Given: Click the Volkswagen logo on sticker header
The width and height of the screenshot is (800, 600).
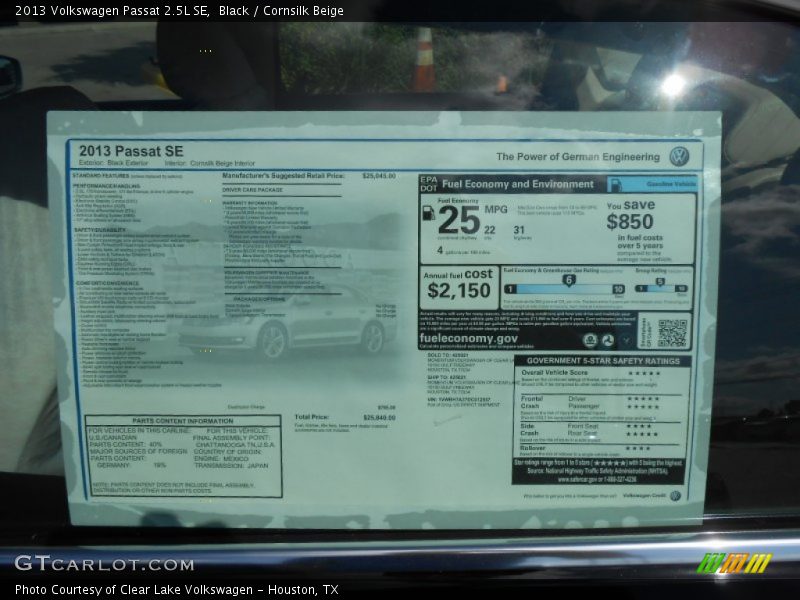Looking at the screenshot, I should pyautogui.click(x=679, y=156).
